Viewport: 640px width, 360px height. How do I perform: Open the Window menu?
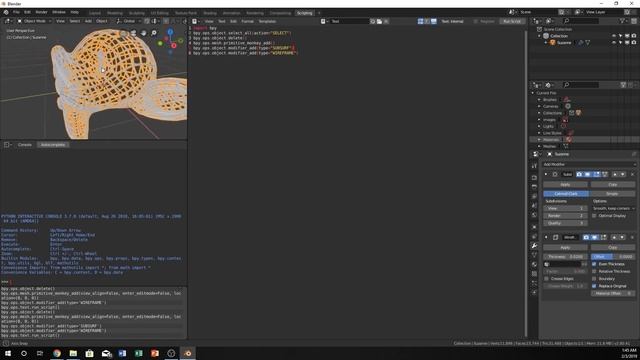[59, 12]
